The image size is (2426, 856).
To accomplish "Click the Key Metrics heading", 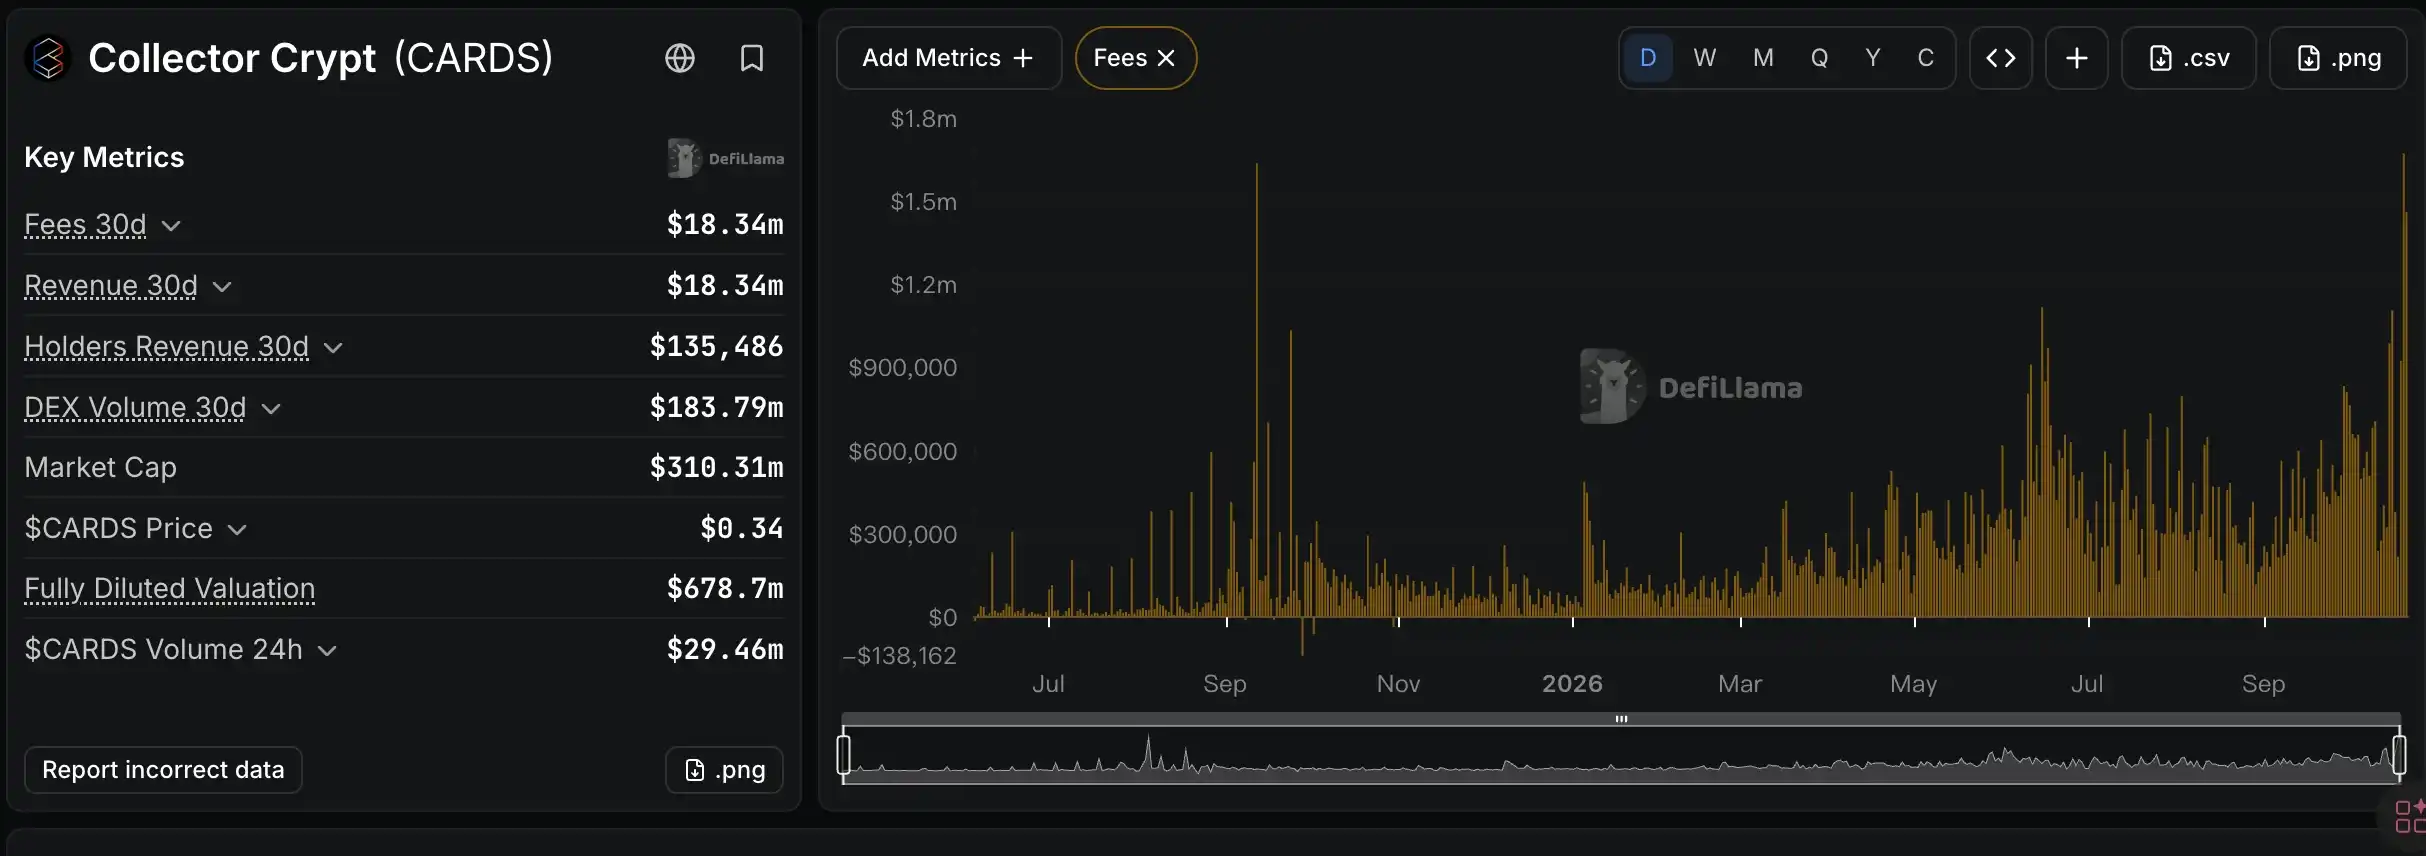I will 104,158.
